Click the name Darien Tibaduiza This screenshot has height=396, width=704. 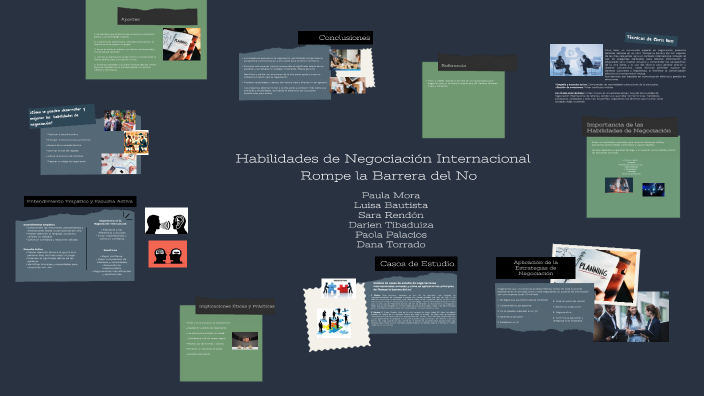[x=391, y=225]
